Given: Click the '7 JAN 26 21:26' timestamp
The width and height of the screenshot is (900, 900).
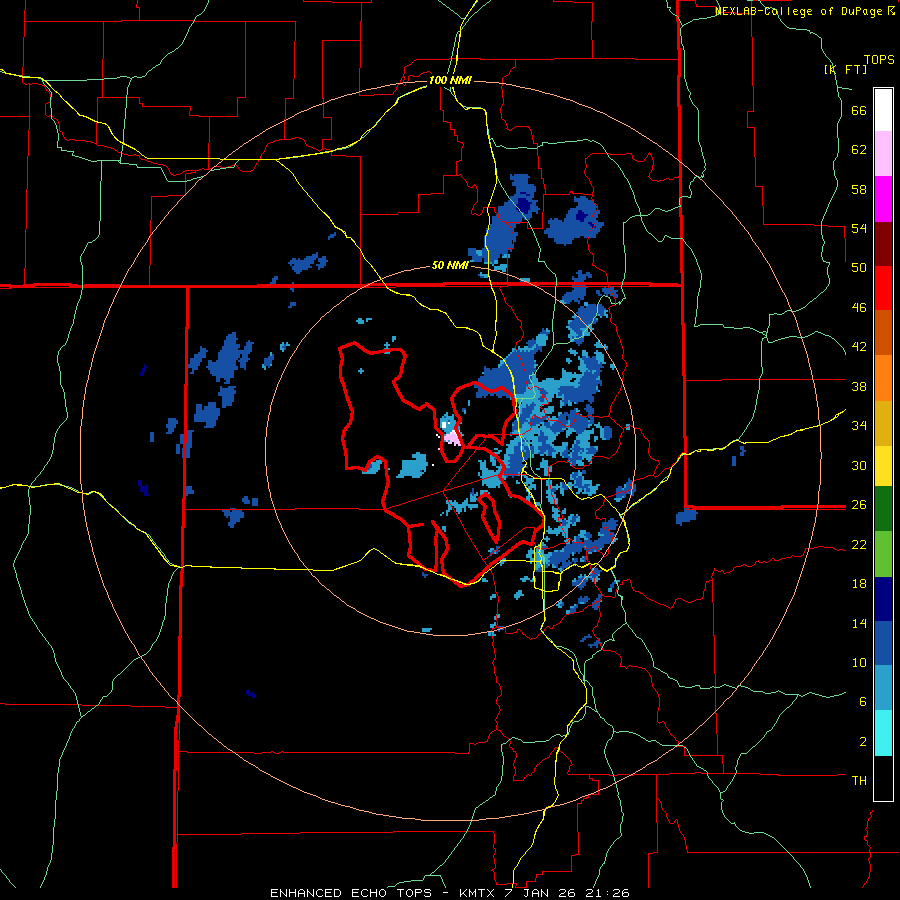Looking at the screenshot, I should pyautogui.click(x=567, y=893).
